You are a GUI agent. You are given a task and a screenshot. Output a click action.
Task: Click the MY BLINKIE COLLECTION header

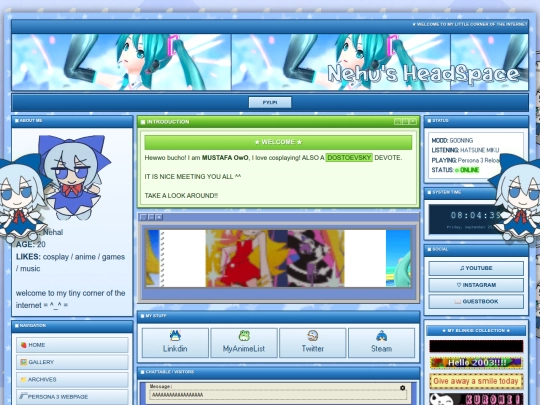point(476,331)
